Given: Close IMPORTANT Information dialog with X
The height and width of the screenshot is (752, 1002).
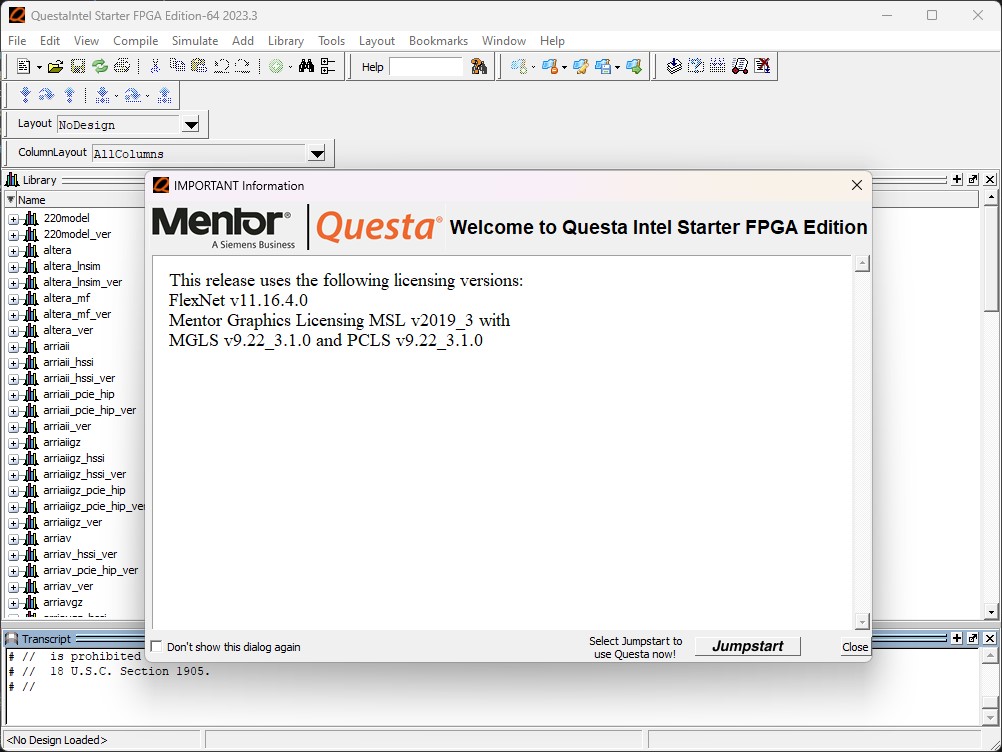Looking at the screenshot, I should pyautogui.click(x=857, y=185).
